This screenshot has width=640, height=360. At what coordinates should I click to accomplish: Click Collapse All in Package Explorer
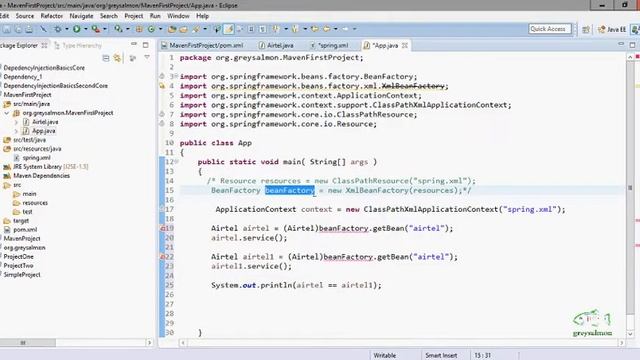[x=106, y=58]
